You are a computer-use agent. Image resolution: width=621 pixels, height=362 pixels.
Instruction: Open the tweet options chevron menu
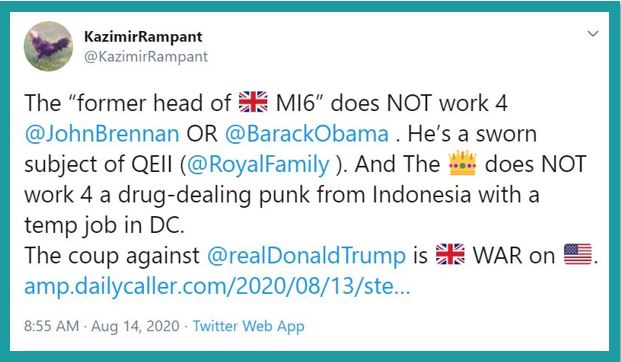click(x=592, y=34)
